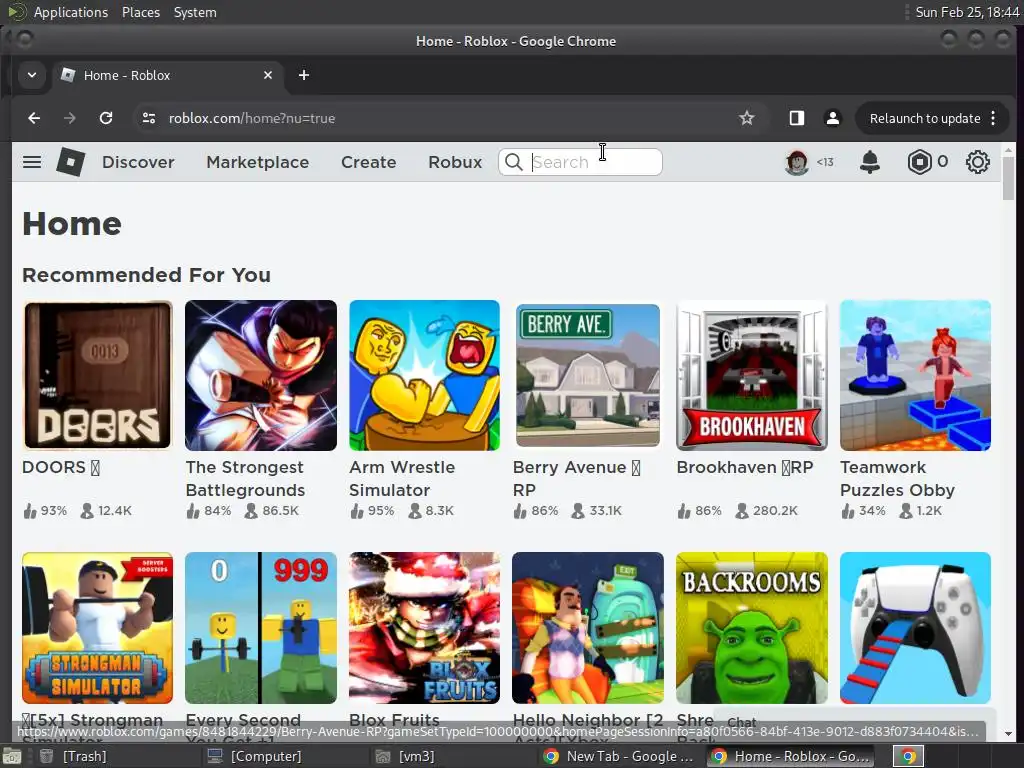Reload the Roblox page
The width and height of the screenshot is (1024, 768).
[x=106, y=118]
